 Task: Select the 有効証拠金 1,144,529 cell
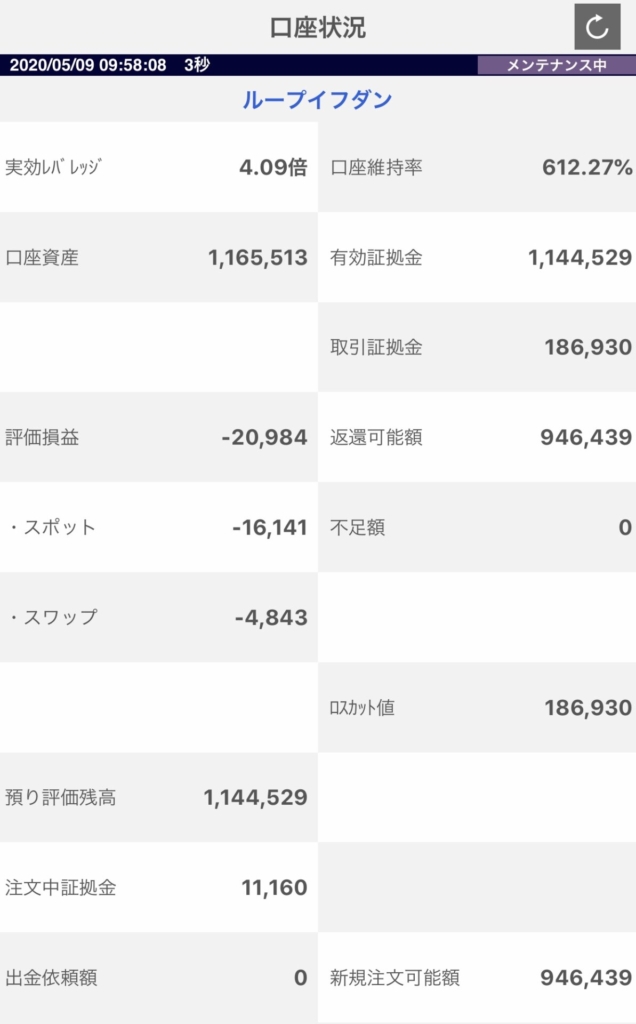477,257
